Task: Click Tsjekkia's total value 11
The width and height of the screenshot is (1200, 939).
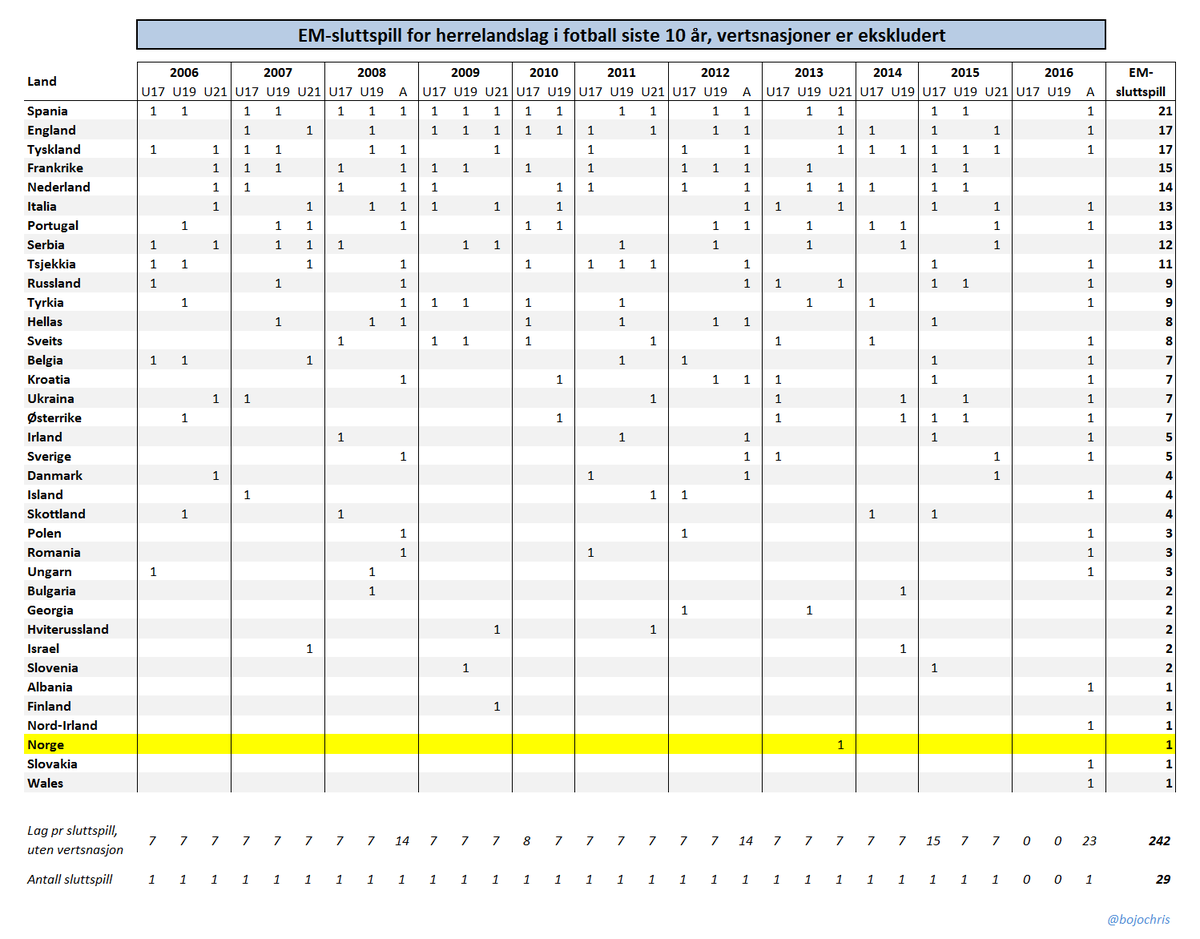Action: [x=1164, y=264]
